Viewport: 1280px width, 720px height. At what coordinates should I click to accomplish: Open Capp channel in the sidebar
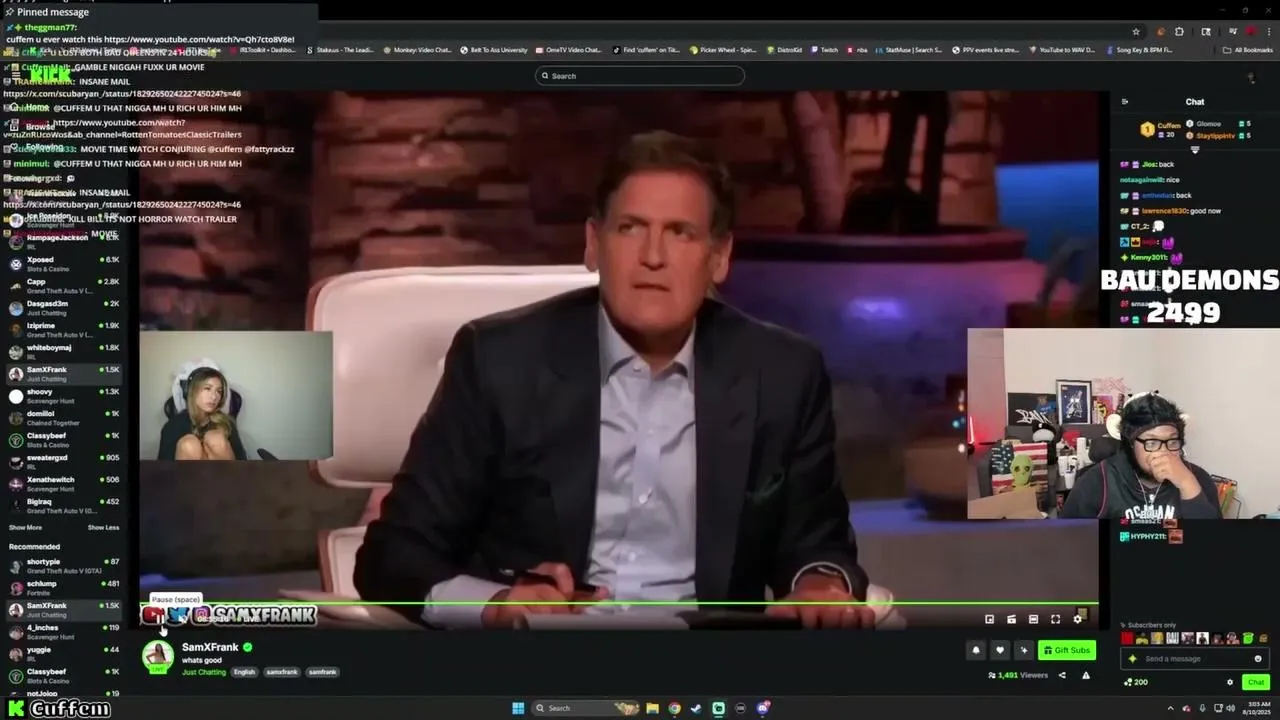tap(62, 285)
